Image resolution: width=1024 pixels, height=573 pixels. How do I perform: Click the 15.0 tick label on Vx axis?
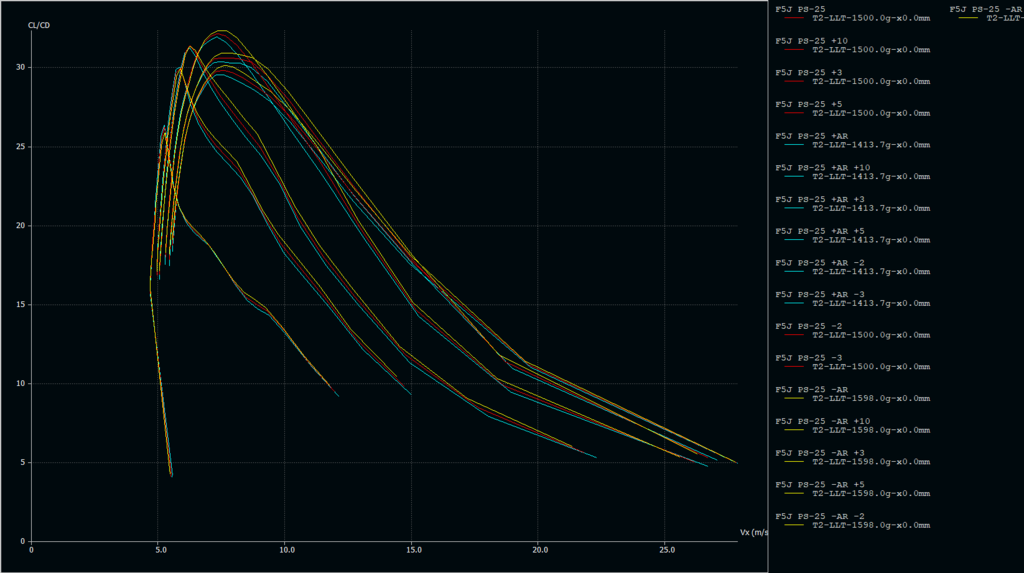[413, 549]
